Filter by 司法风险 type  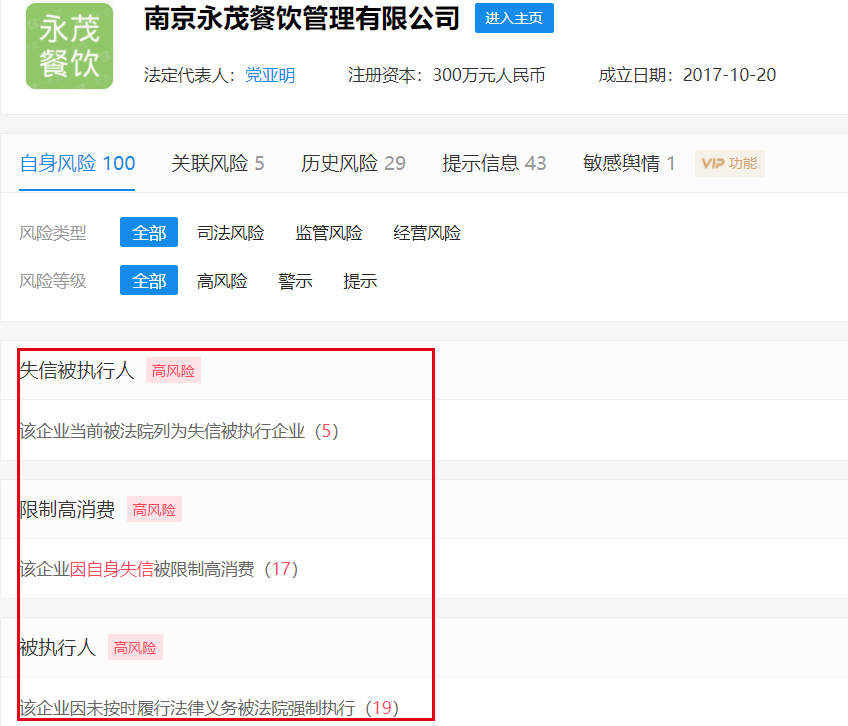point(230,233)
